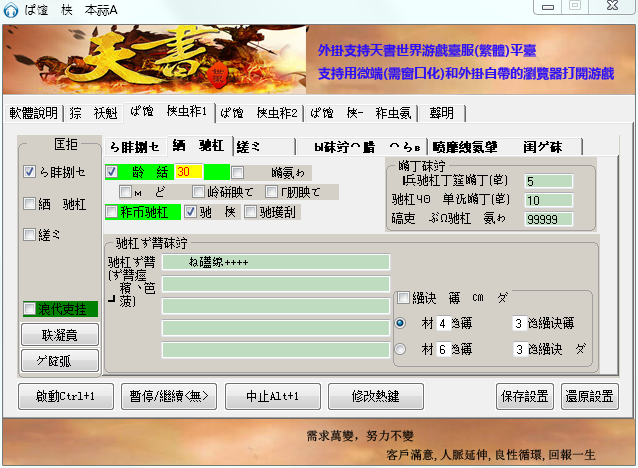The image size is (638, 468).
Task: Click the yellow input field showing 30
Action: point(187,172)
